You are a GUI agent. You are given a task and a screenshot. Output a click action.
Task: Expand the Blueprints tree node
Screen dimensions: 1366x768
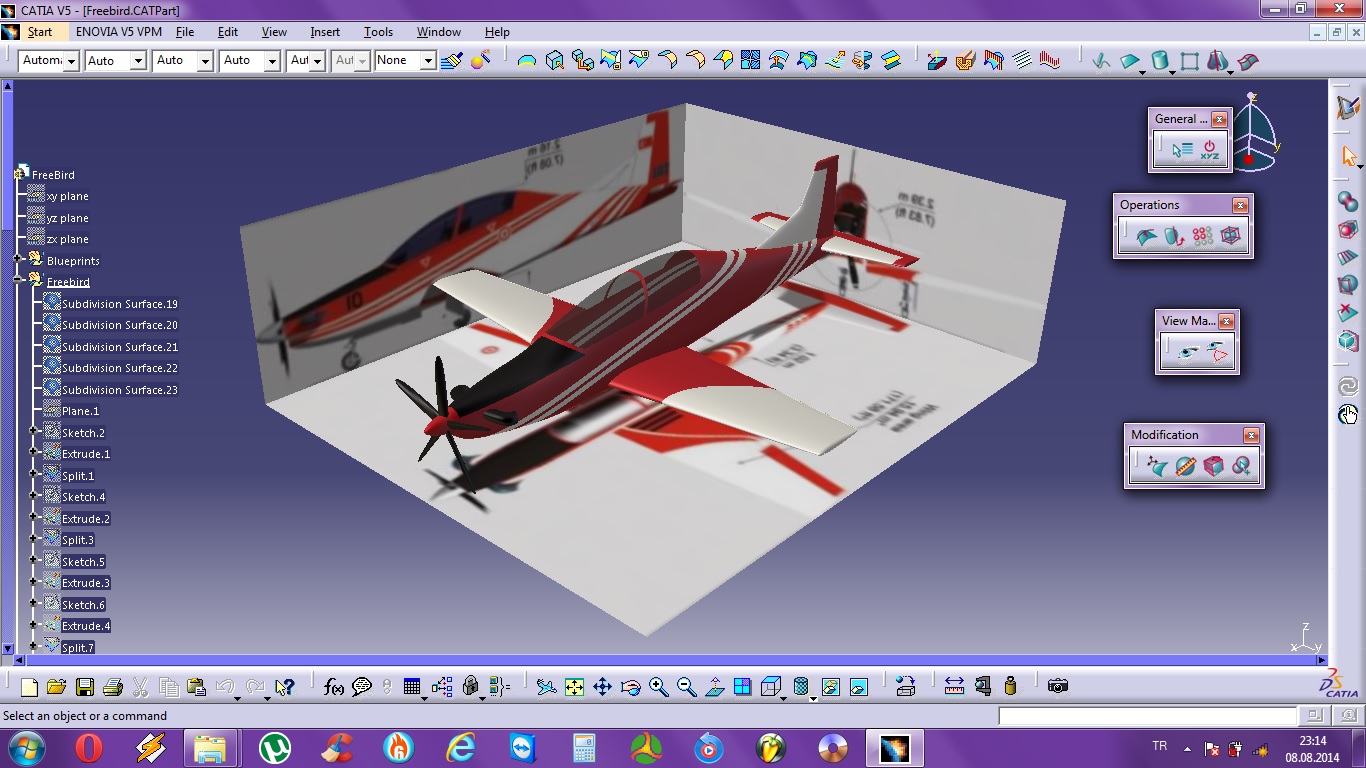click(19, 260)
